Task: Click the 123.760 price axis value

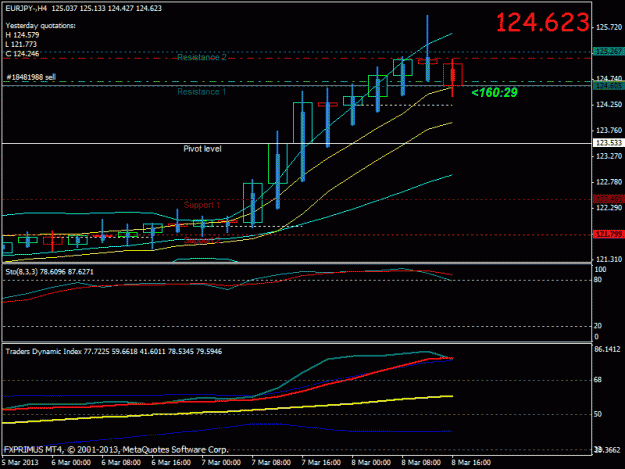Action: point(609,130)
